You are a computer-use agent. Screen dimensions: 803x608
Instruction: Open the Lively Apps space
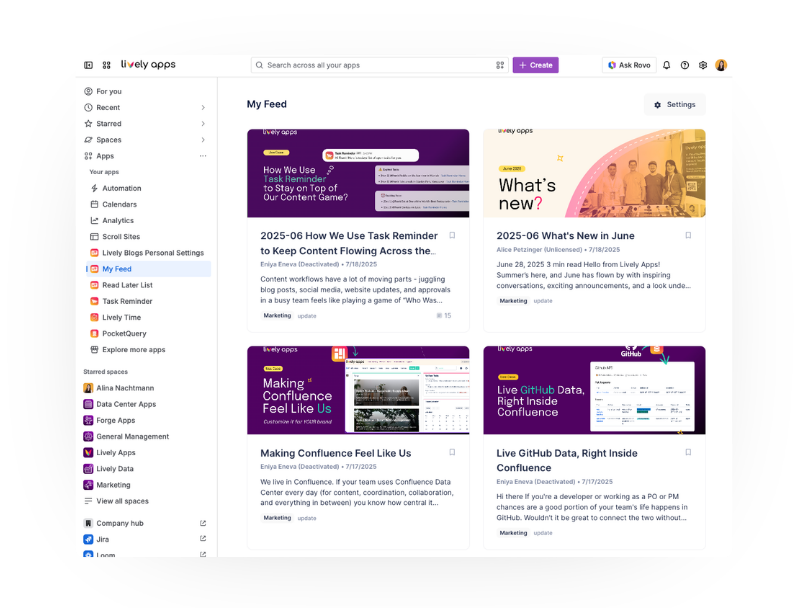pos(146,452)
